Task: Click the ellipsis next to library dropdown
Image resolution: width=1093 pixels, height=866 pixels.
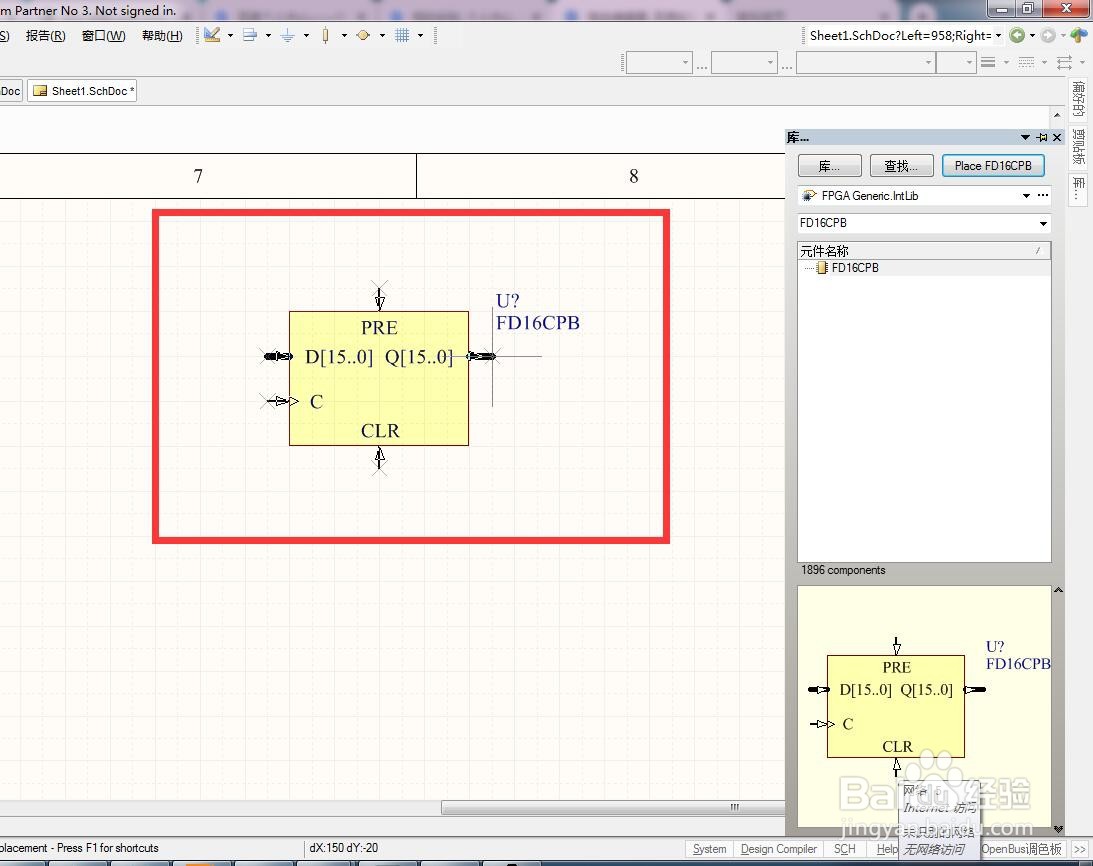Action: [1043, 195]
